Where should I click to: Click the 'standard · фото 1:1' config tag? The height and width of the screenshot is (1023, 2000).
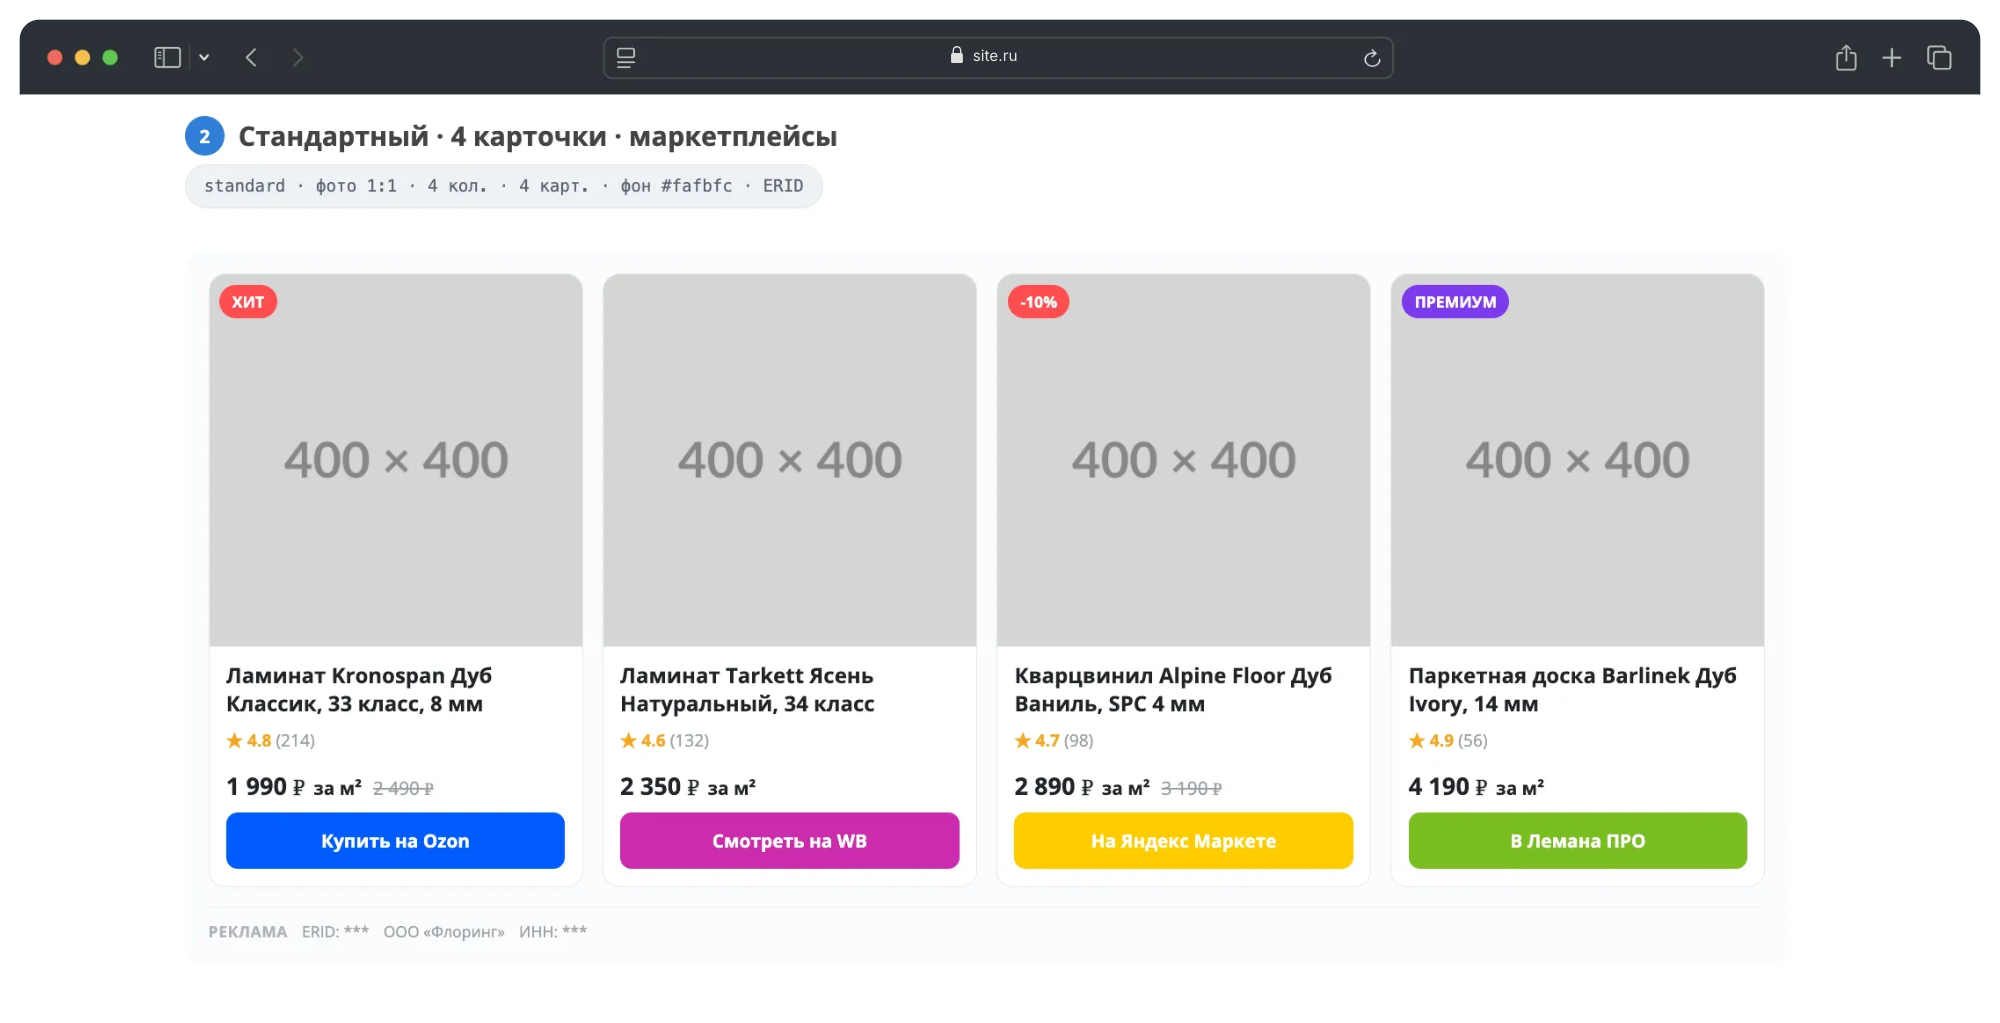coord(504,186)
